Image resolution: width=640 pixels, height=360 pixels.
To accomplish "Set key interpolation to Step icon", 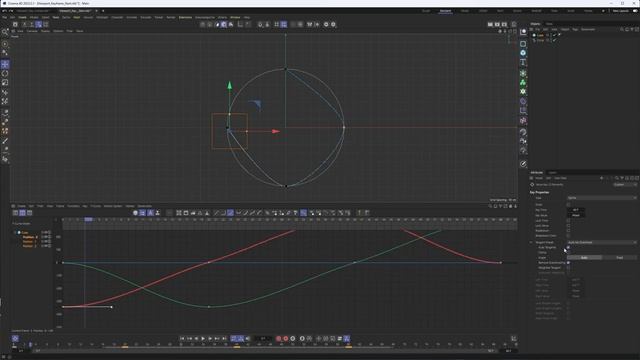I will (x=224, y=213).
